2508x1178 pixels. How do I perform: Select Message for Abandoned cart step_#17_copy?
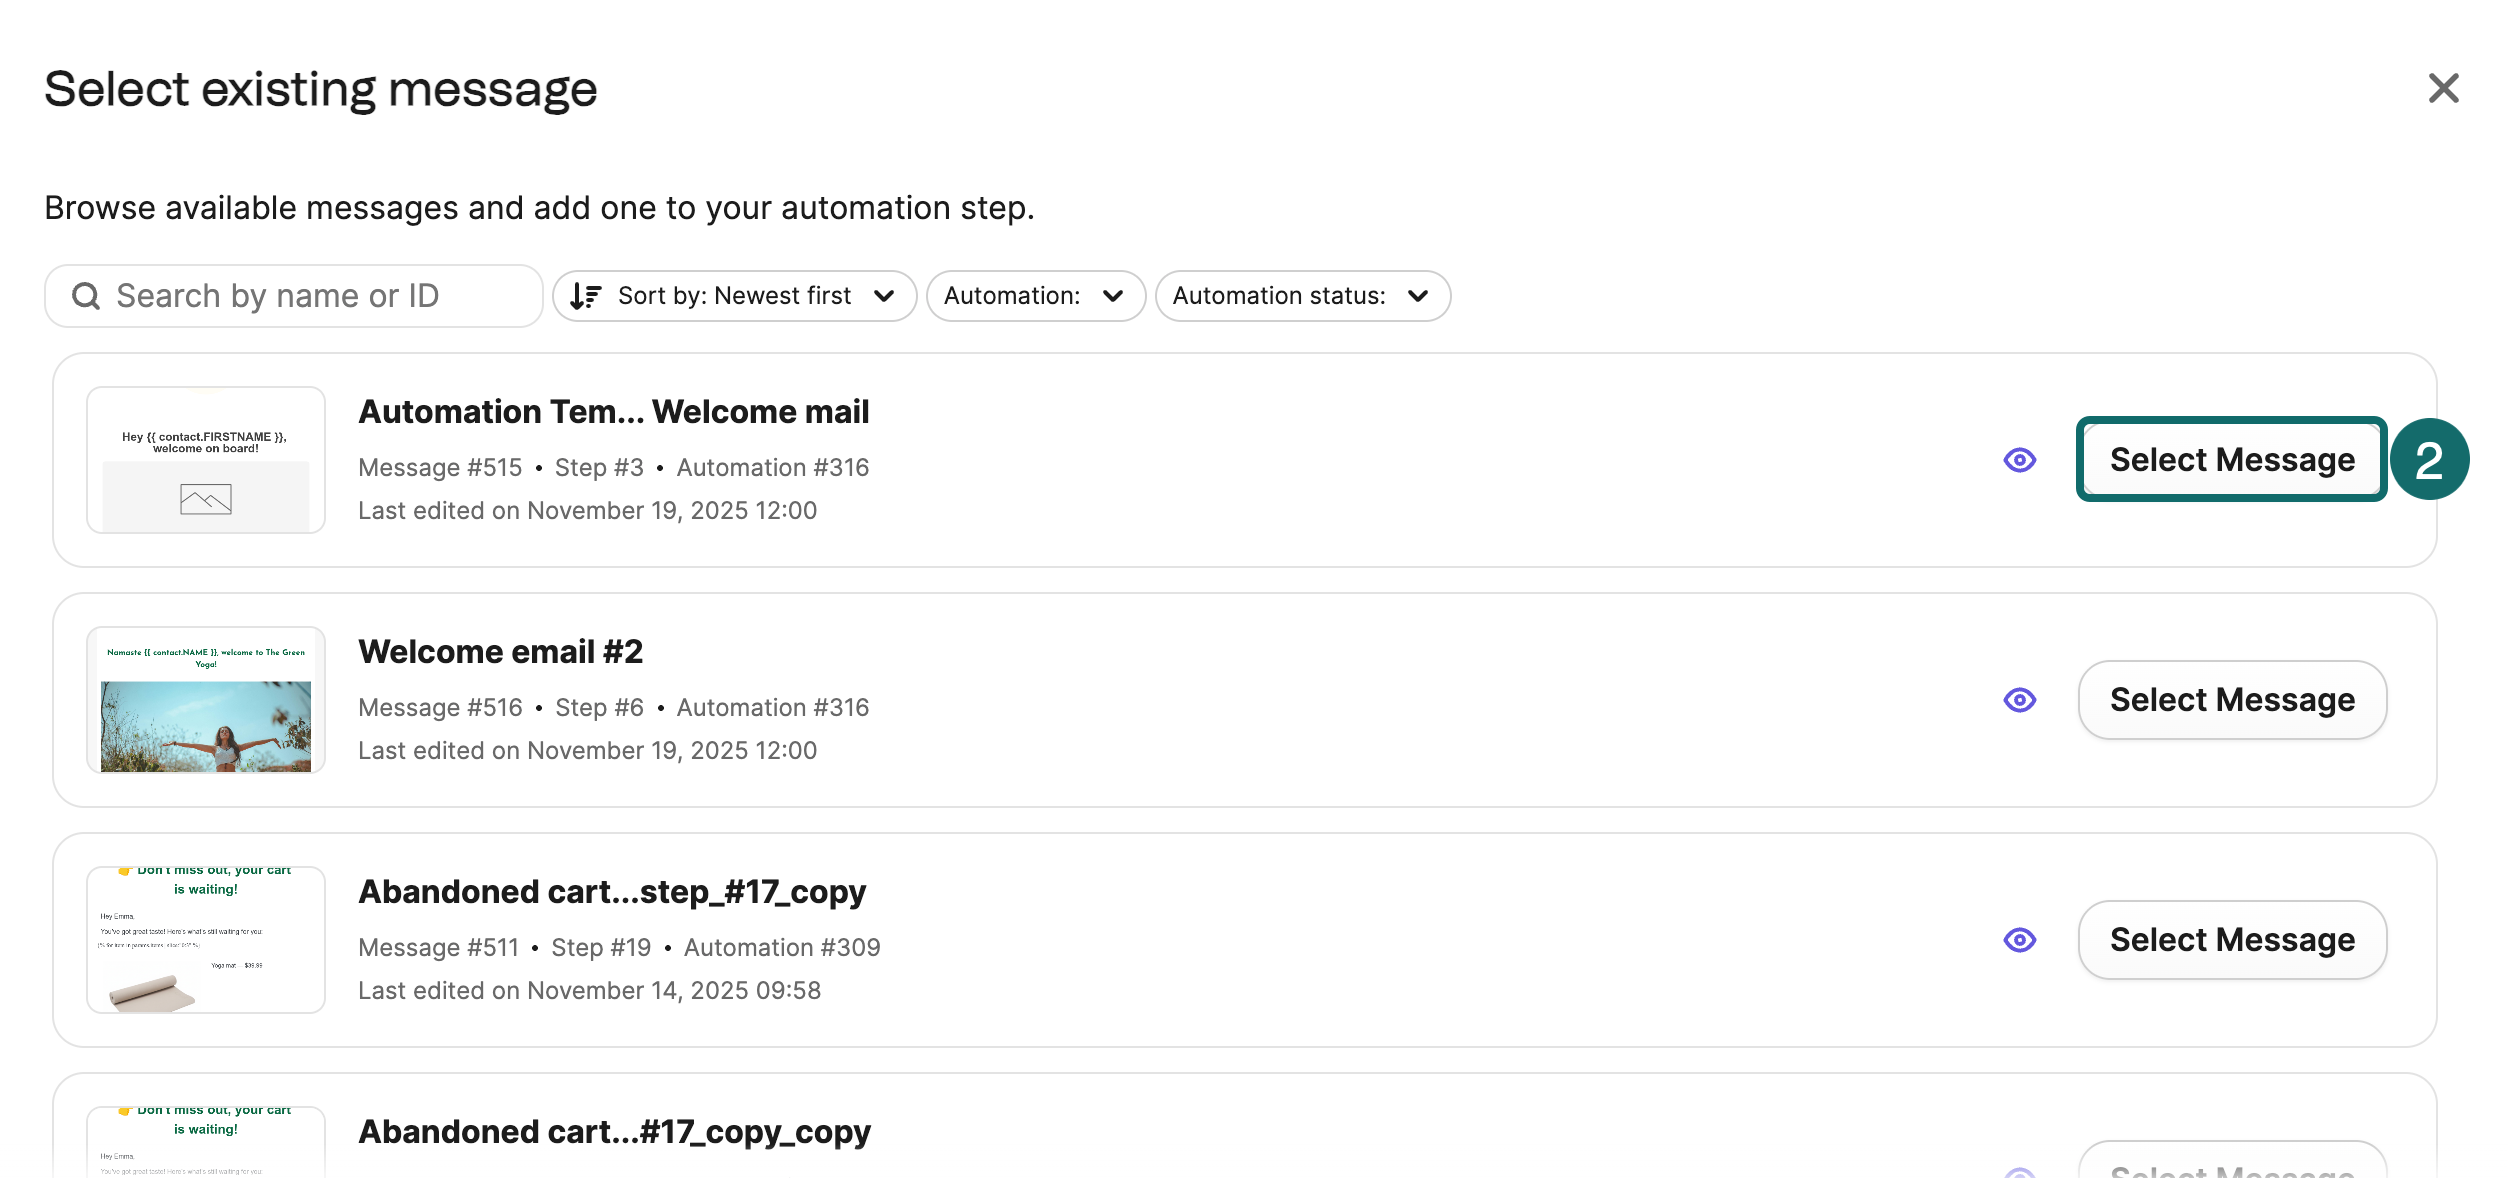[2231, 939]
